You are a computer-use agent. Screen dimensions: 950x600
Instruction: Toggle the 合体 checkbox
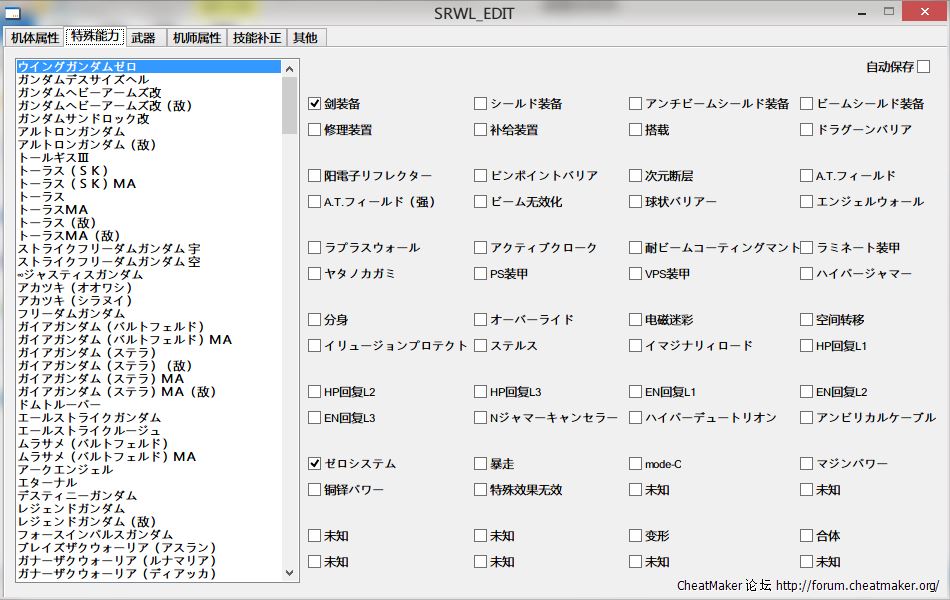pos(807,535)
